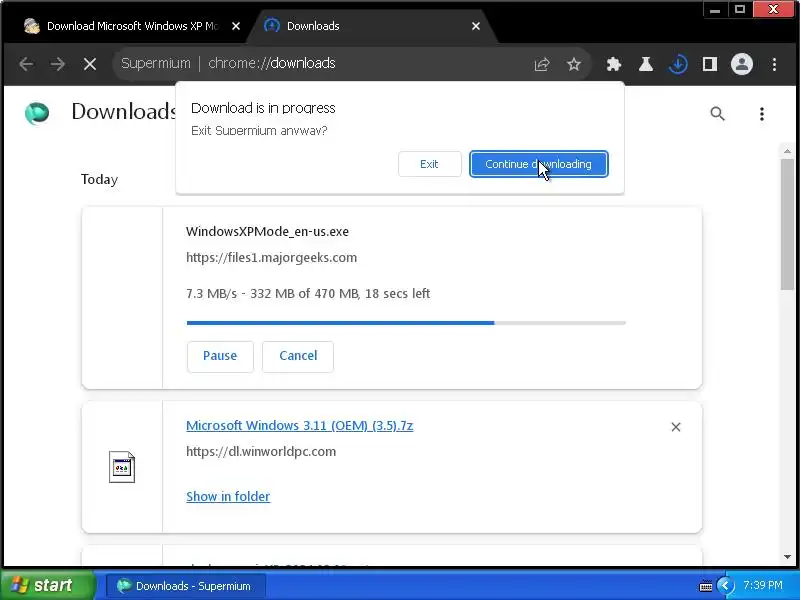Image resolution: width=800 pixels, height=600 pixels.
Task: Toggle the side panel icon
Action: click(710, 64)
